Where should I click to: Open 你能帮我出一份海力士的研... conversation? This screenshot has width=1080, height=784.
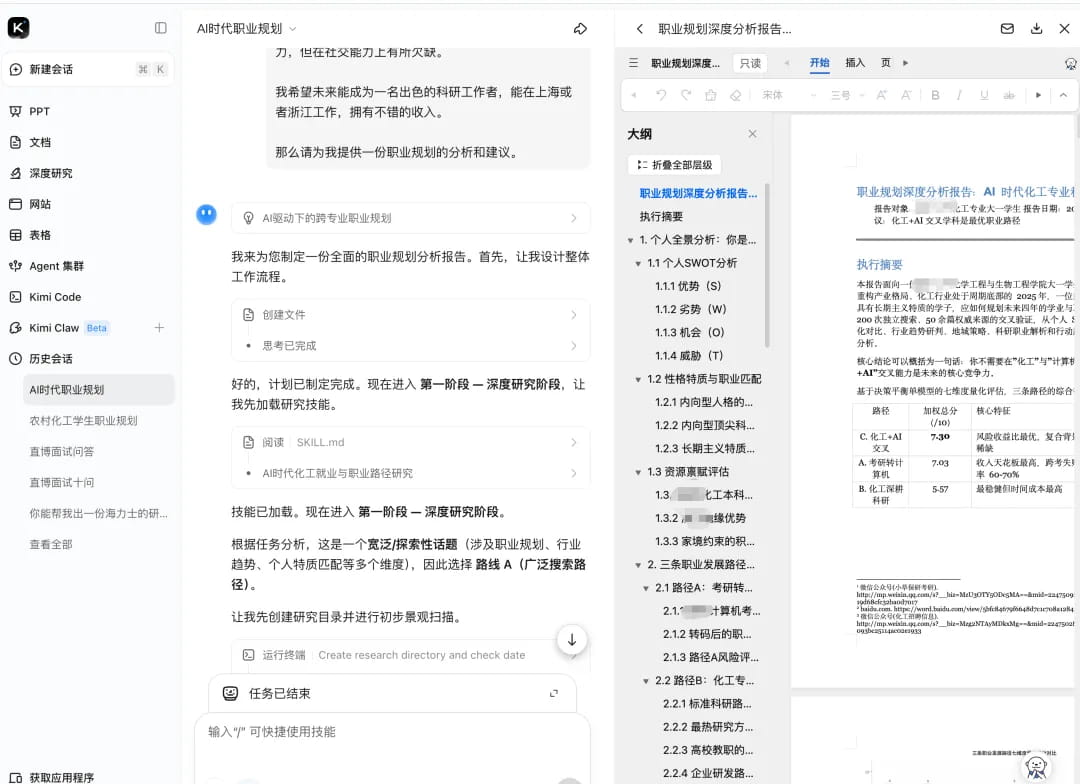click(98, 513)
